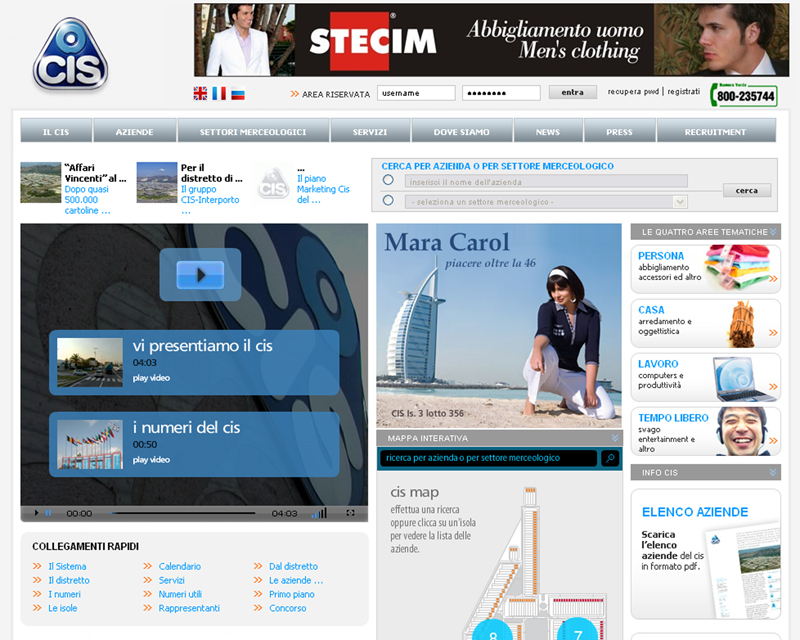Open the Servizi menu

370,131
